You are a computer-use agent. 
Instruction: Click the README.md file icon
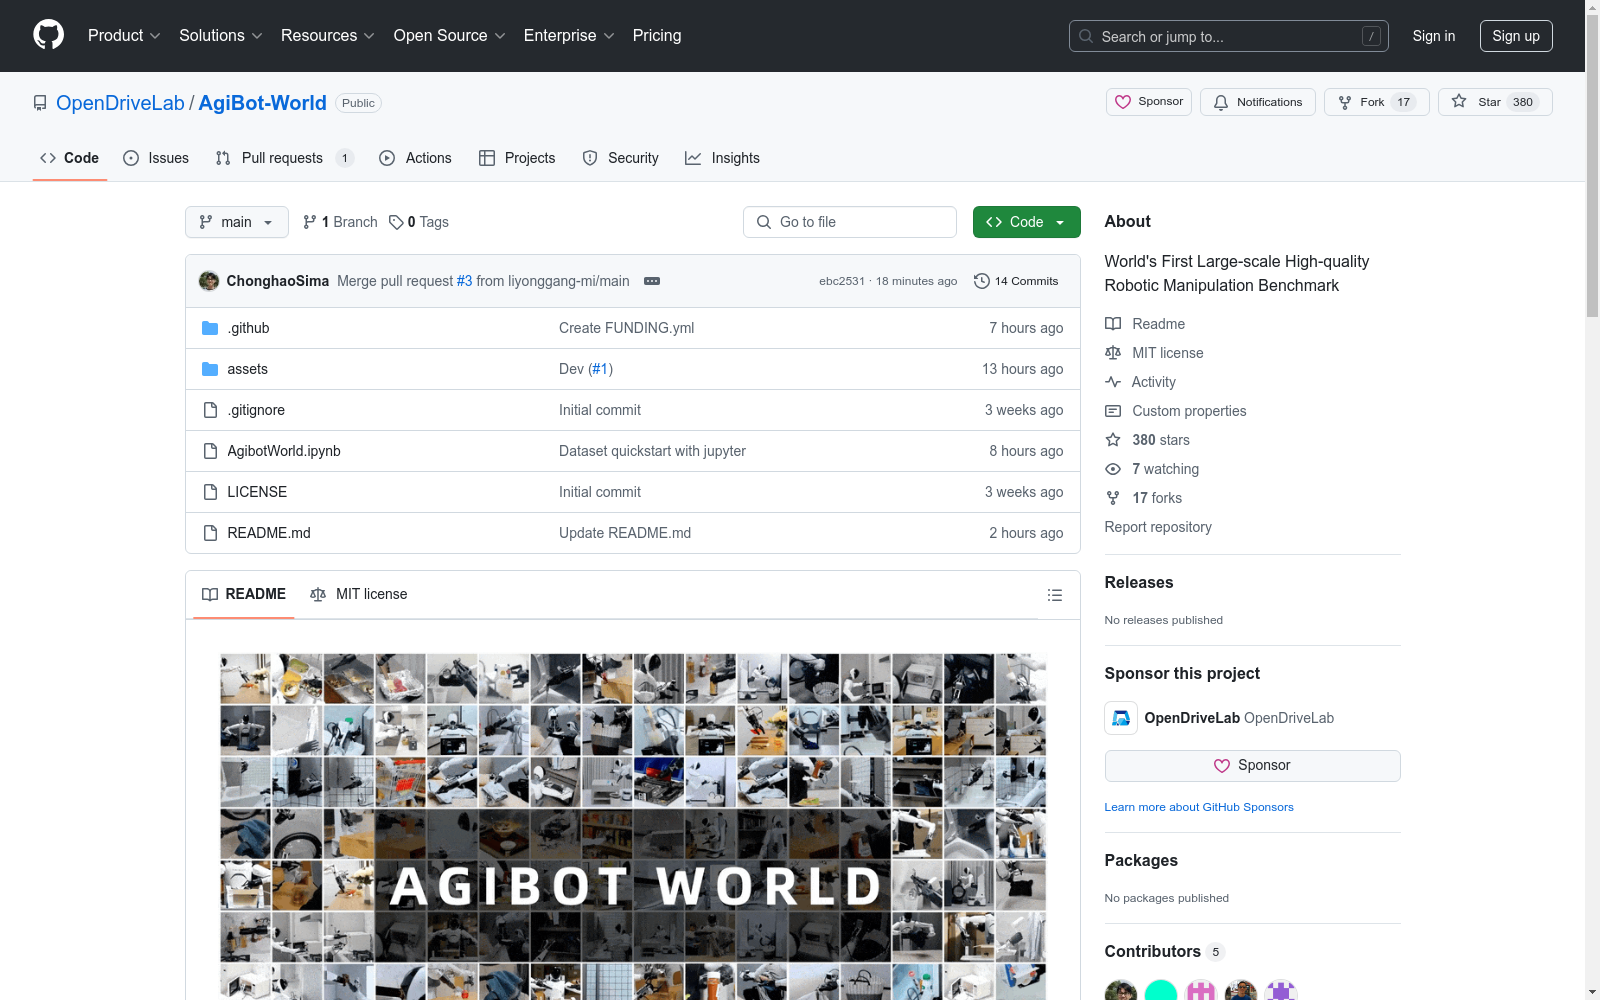click(210, 533)
